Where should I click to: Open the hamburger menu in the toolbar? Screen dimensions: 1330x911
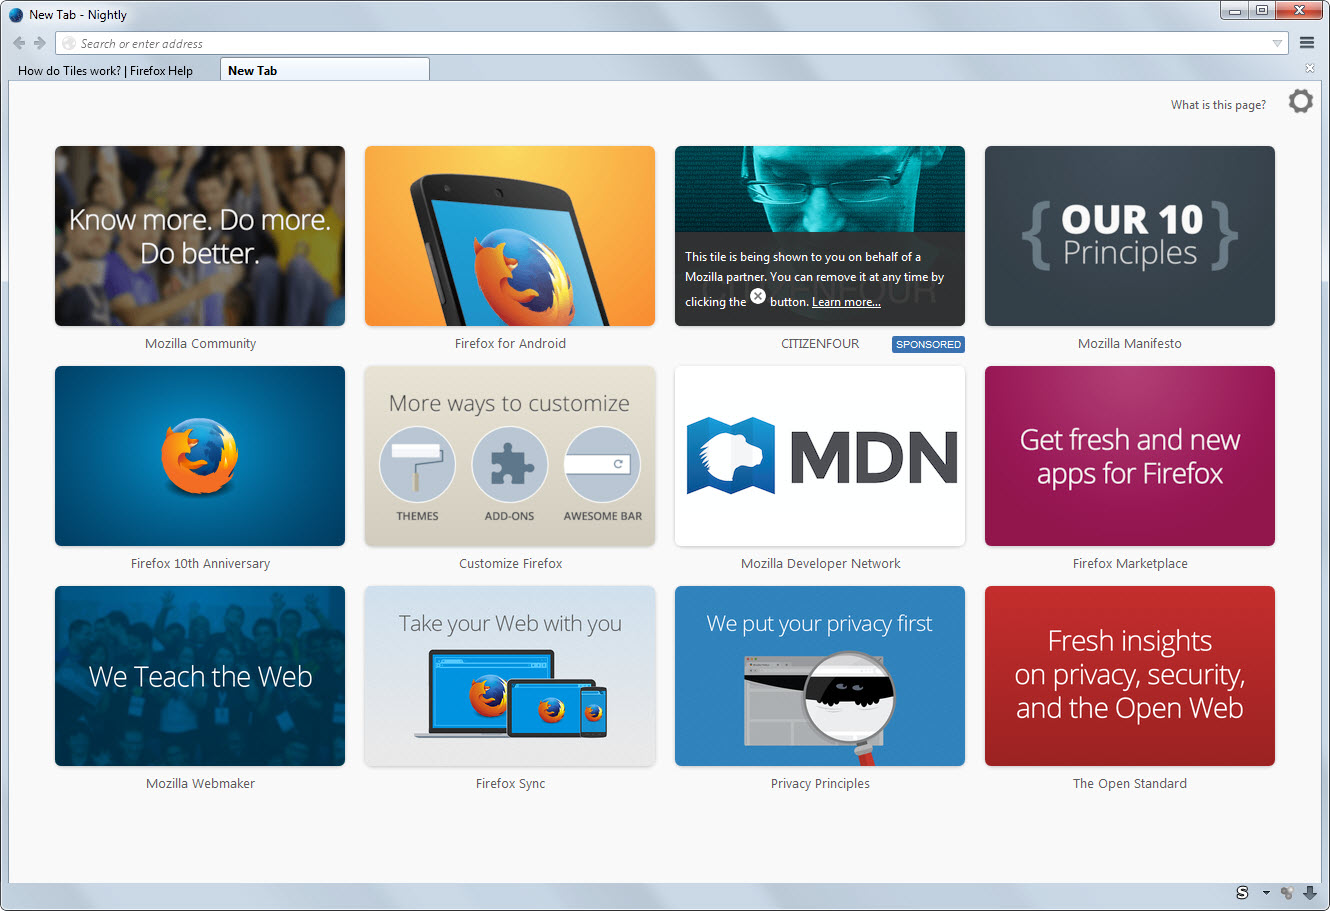coord(1306,43)
